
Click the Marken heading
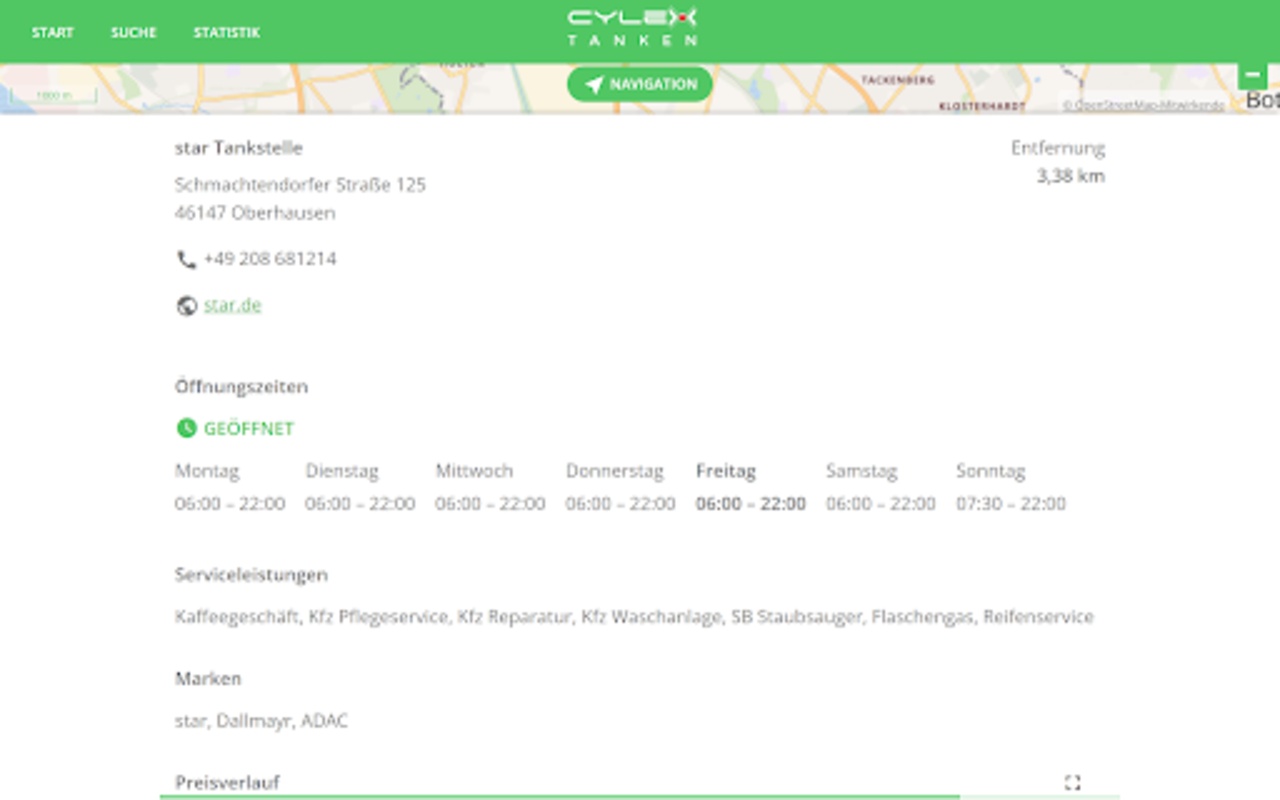pyautogui.click(x=208, y=679)
